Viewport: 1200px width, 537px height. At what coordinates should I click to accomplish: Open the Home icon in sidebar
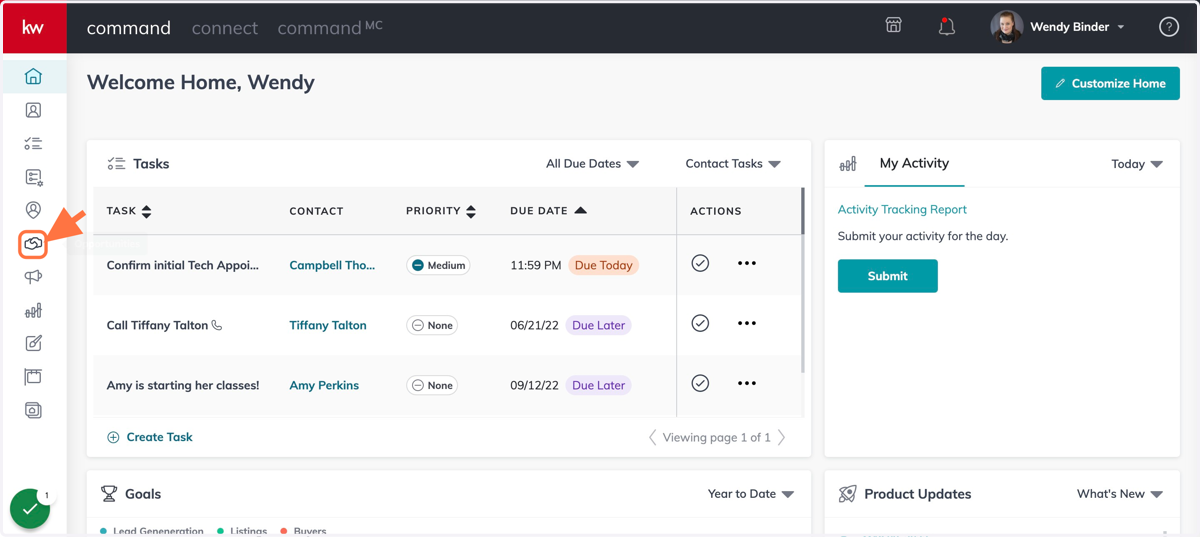tap(33, 77)
